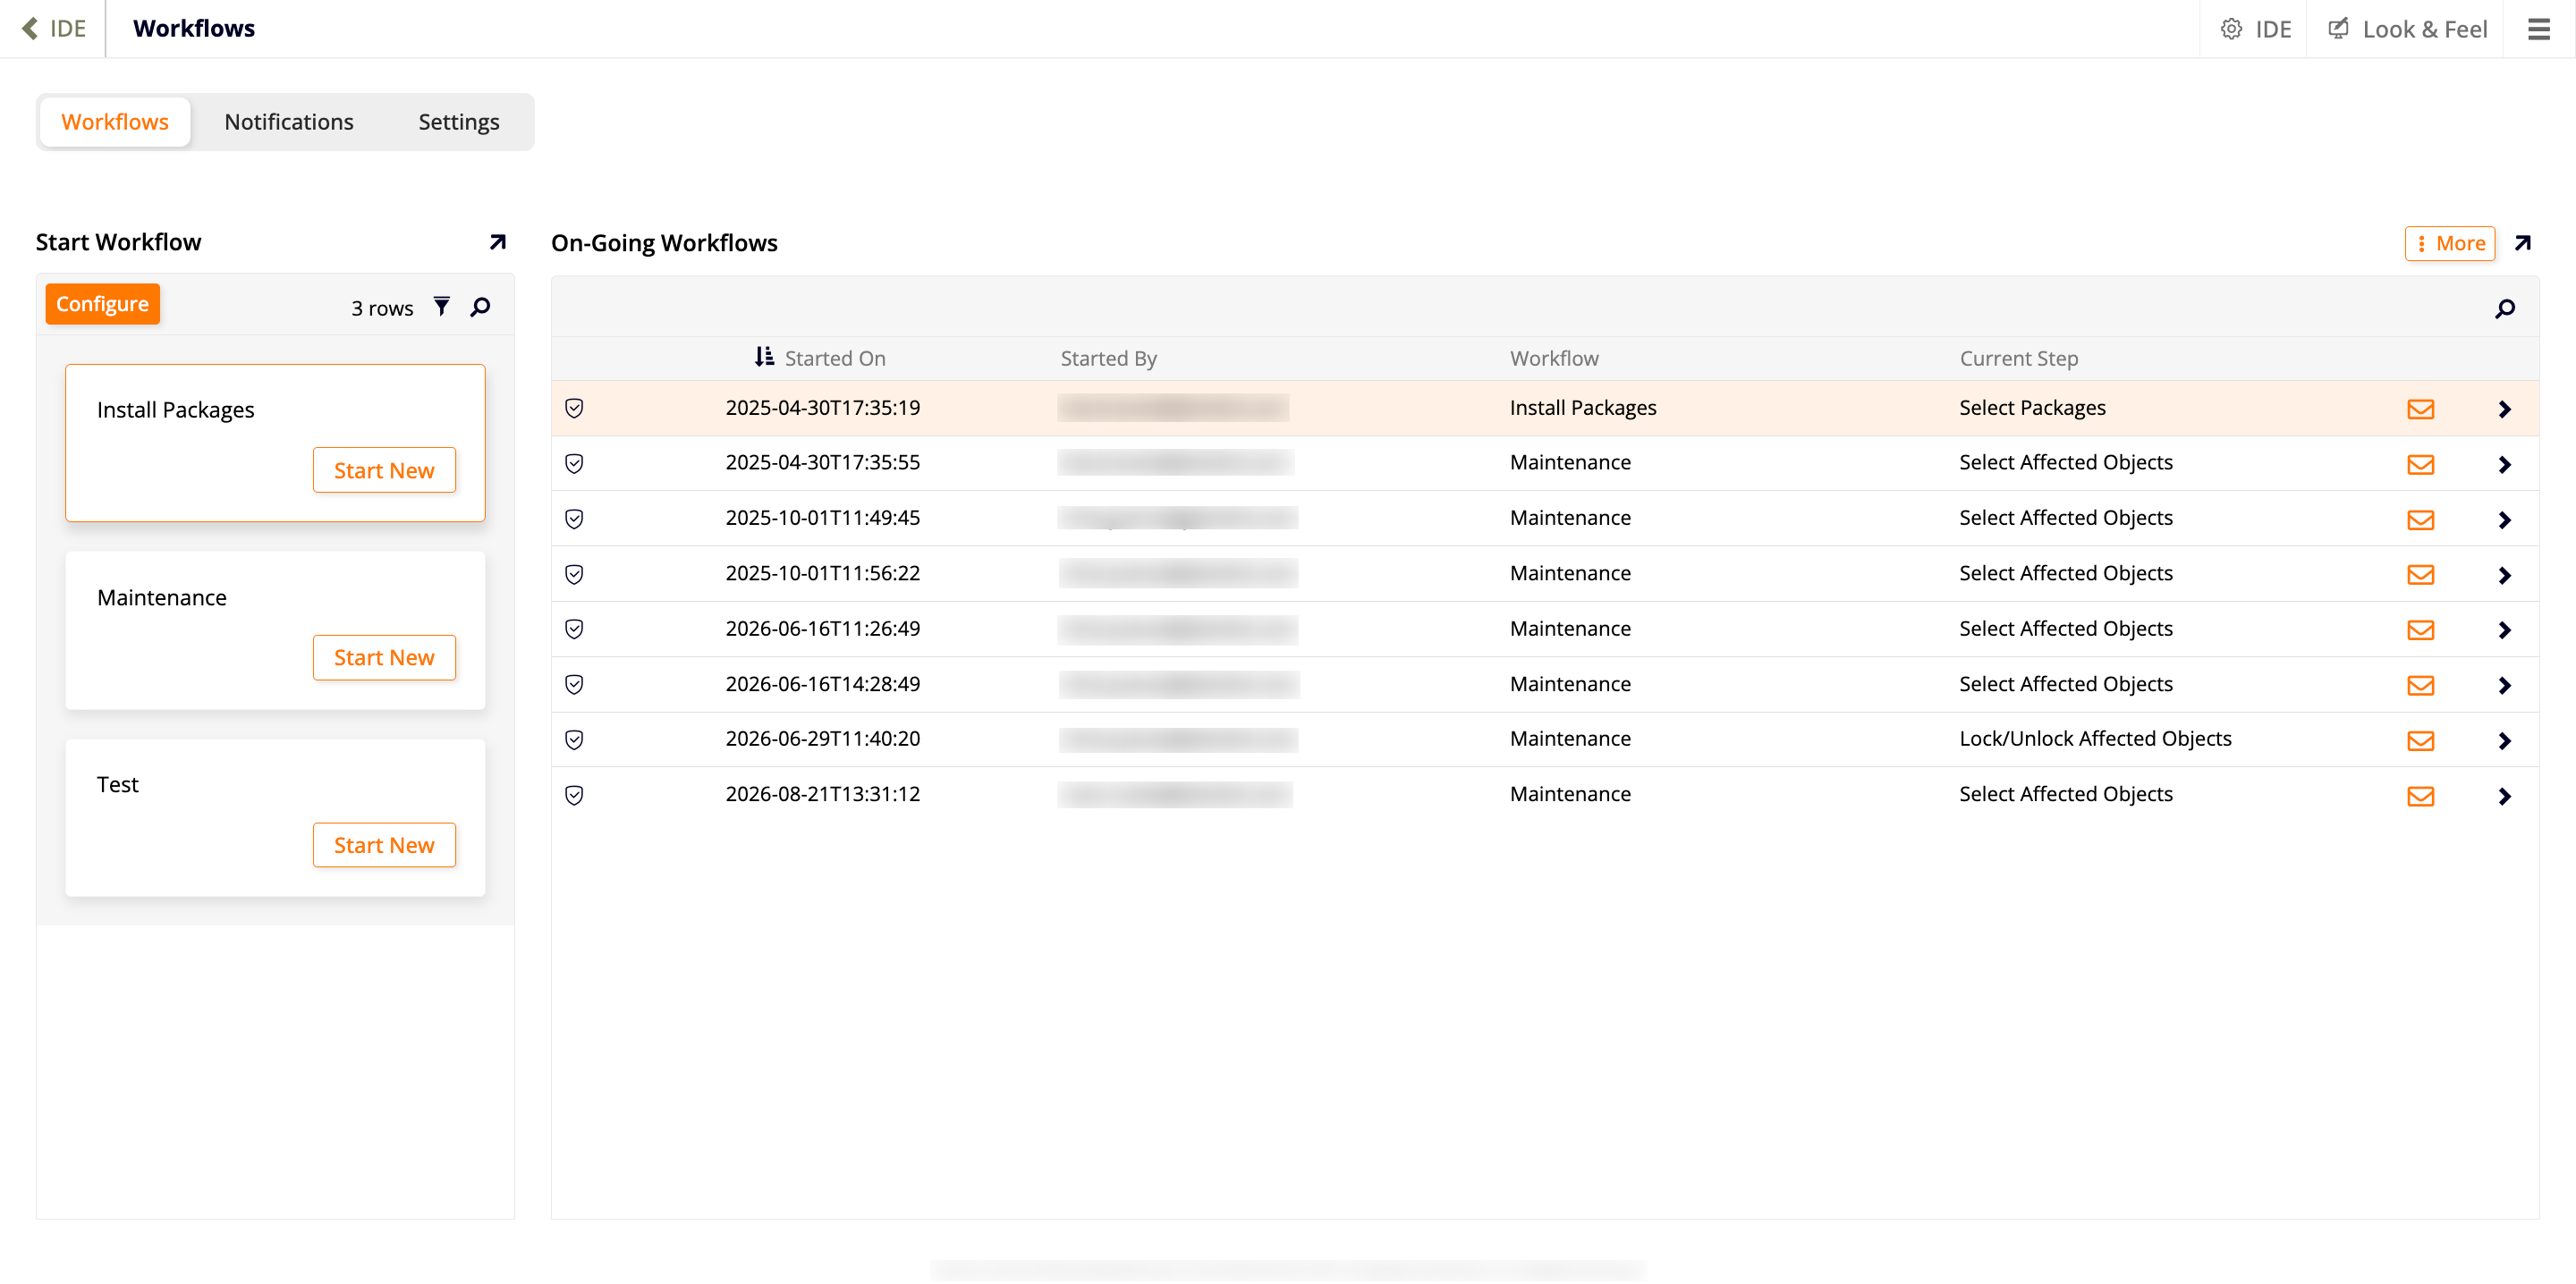Filter the Start Workflow list
The width and height of the screenshot is (2576, 1284).
(441, 307)
